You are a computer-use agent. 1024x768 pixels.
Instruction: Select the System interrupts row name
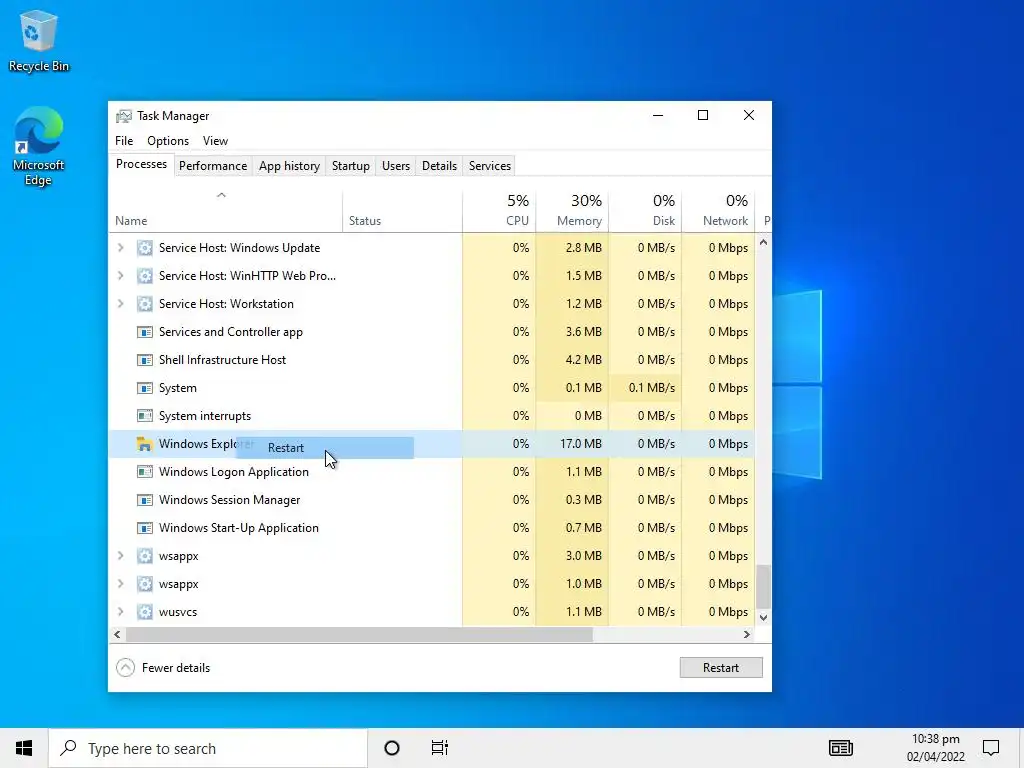coord(204,416)
